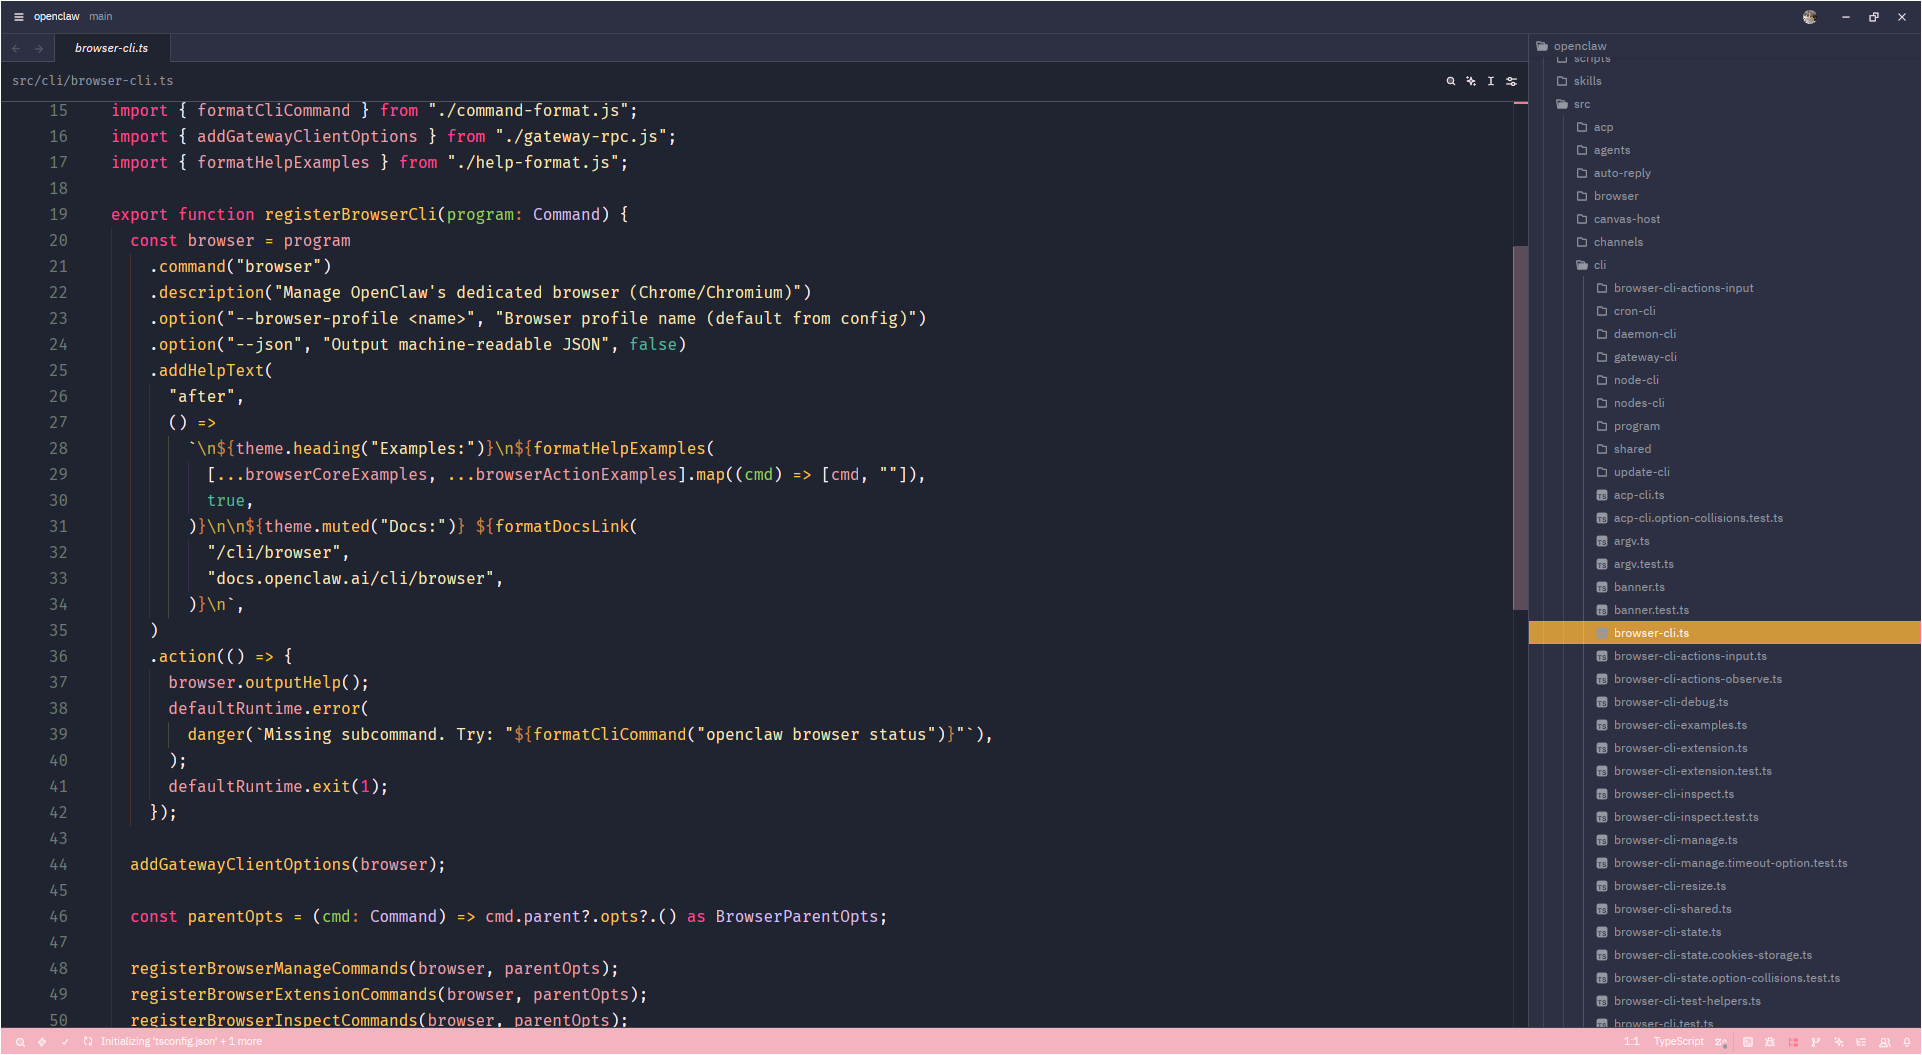Open argv.test.ts in the file tree
This screenshot has width=1922, height=1055.
point(1725,565)
